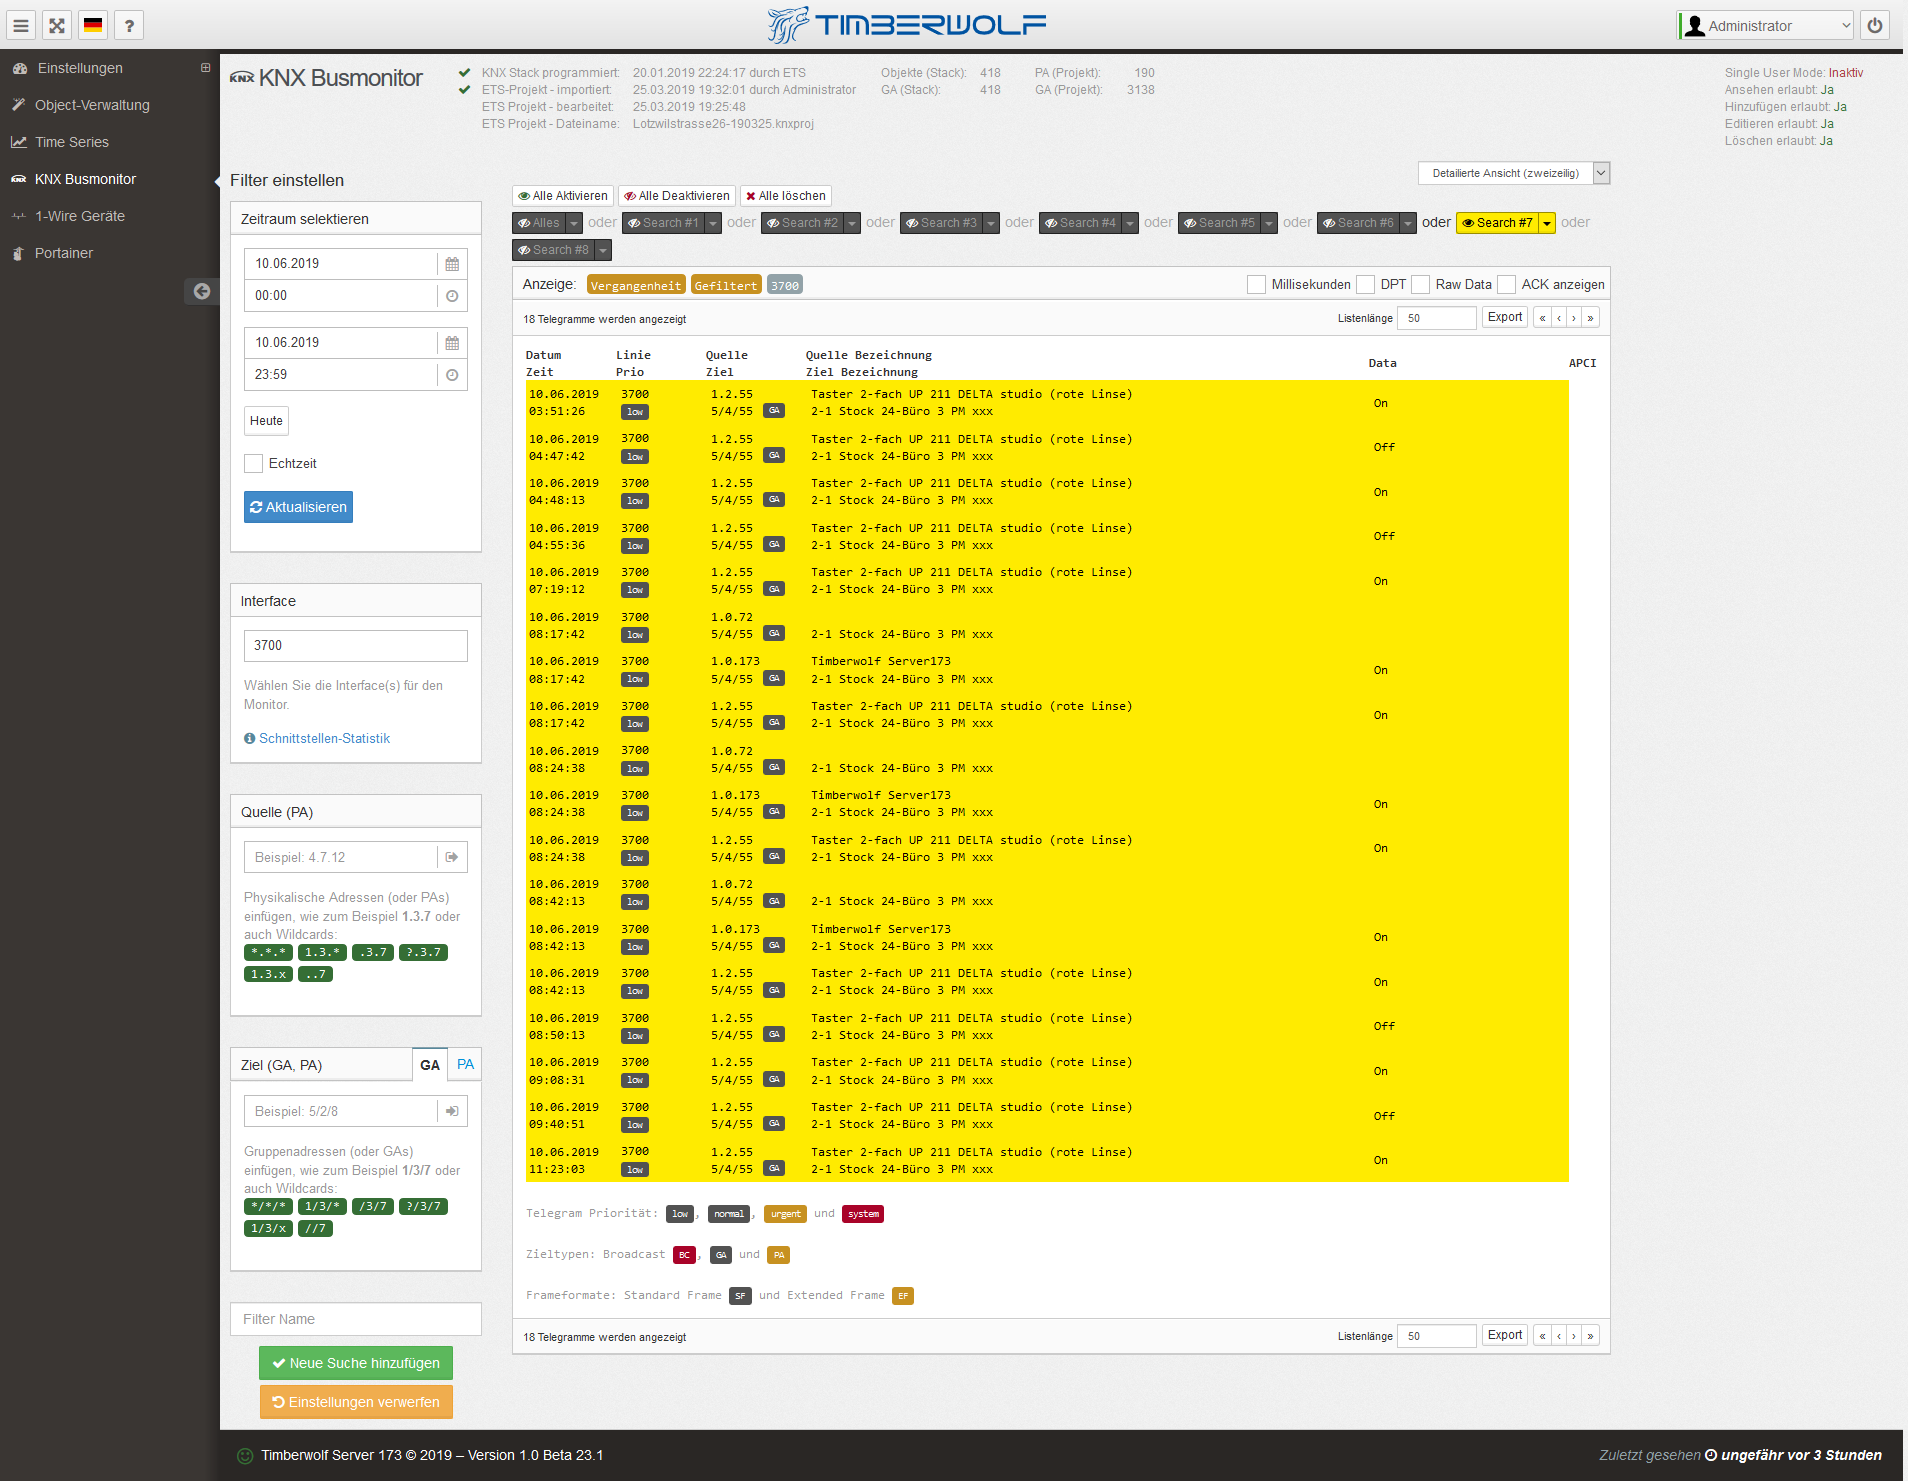This screenshot has width=1908, height=1481.
Task: Click the German flag language icon
Action: [x=93, y=26]
